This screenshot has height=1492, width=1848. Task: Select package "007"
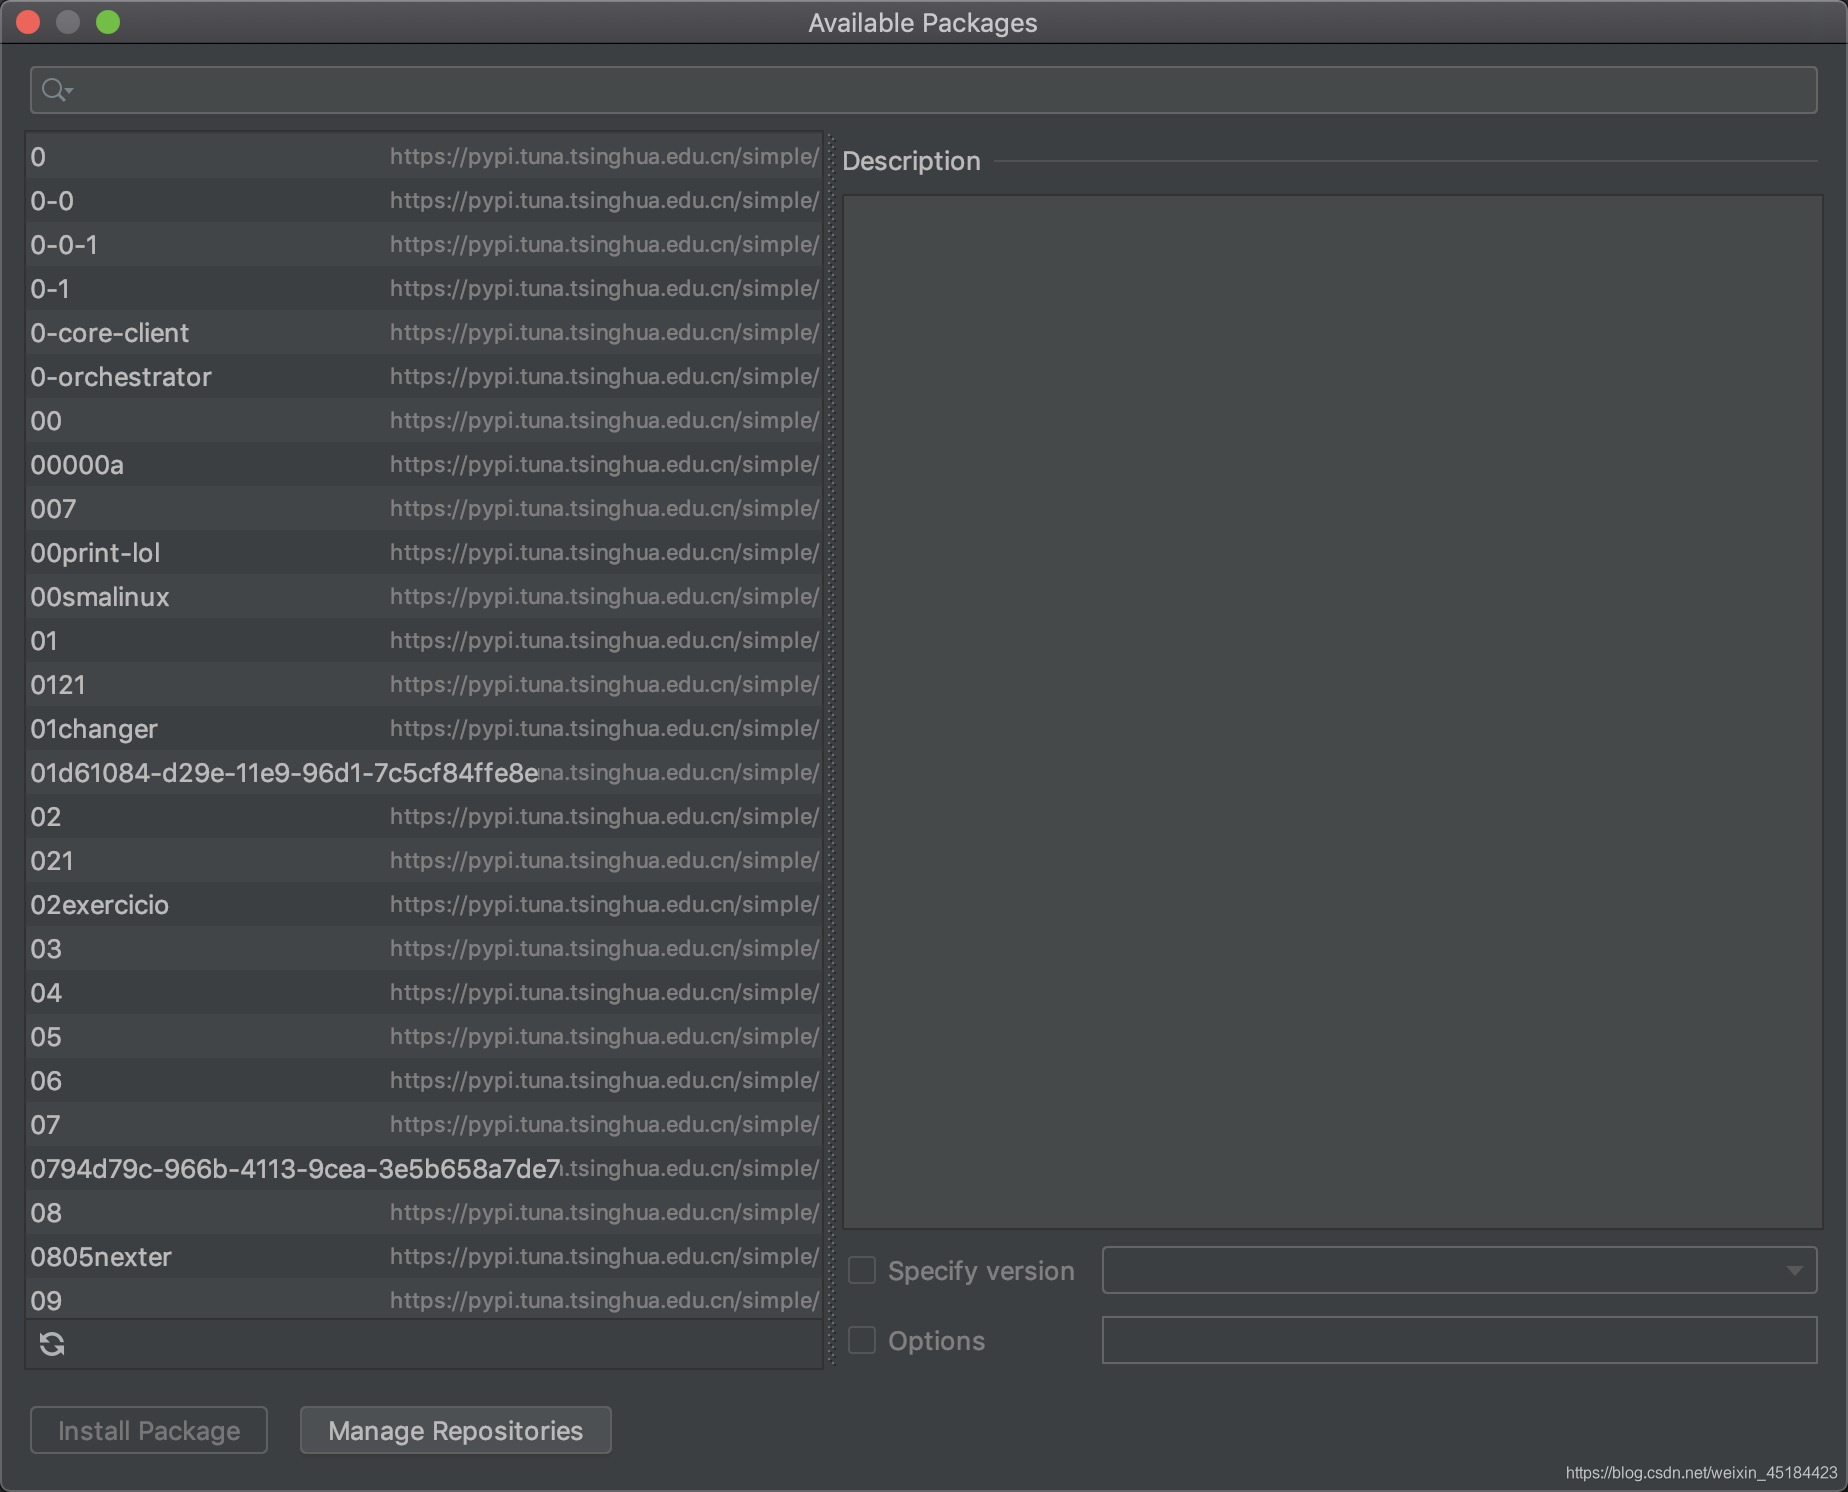[x=424, y=508]
